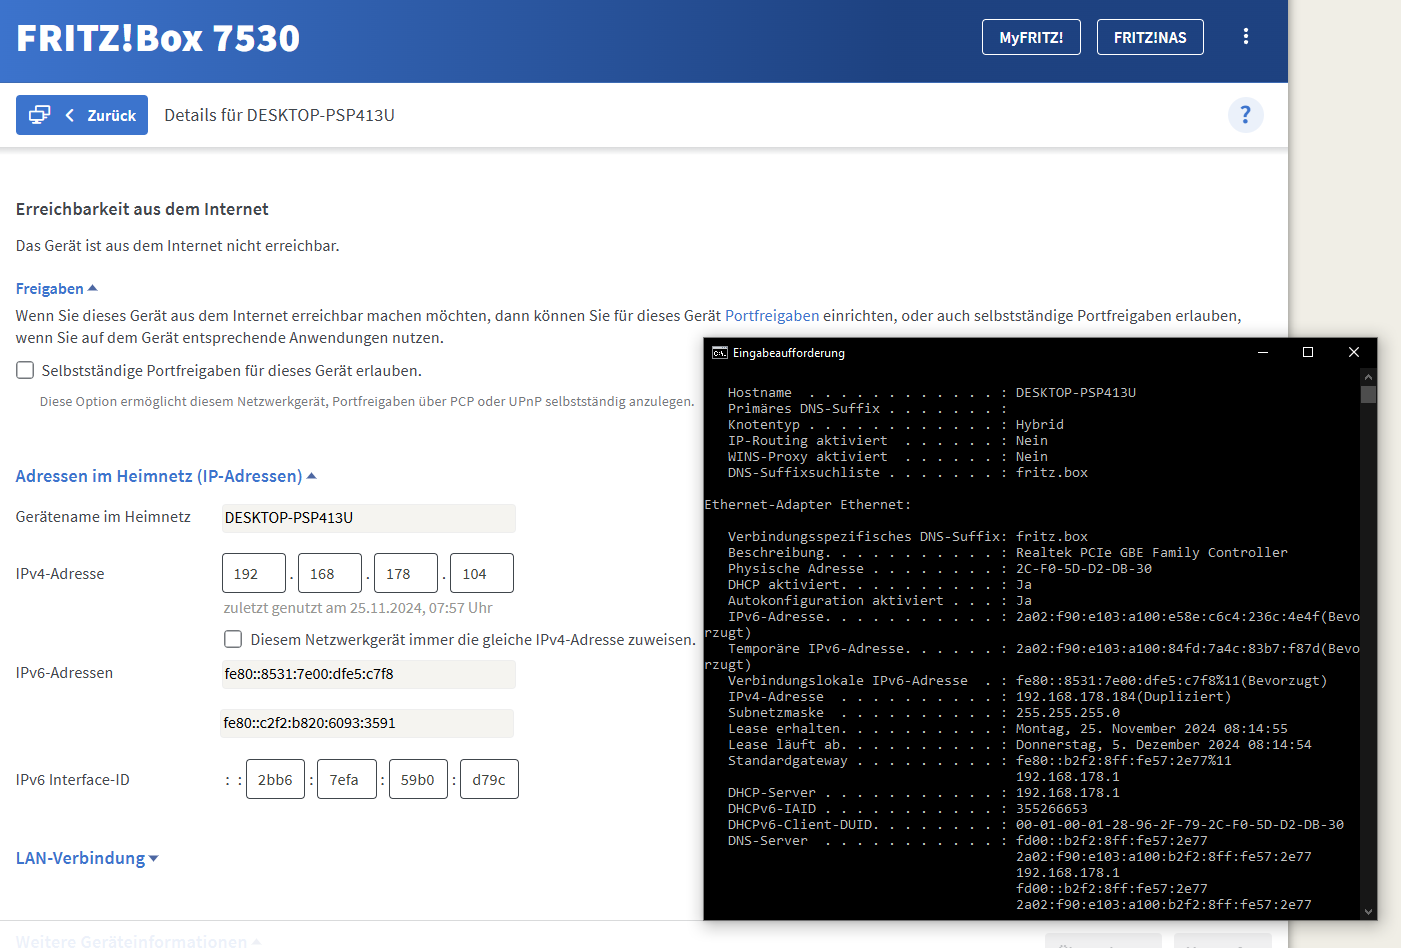Click 'Erreichbarkeit aus dem Internet' heading
The height and width of the screenshot is (948, 1401).
click(x=142, y=209)
